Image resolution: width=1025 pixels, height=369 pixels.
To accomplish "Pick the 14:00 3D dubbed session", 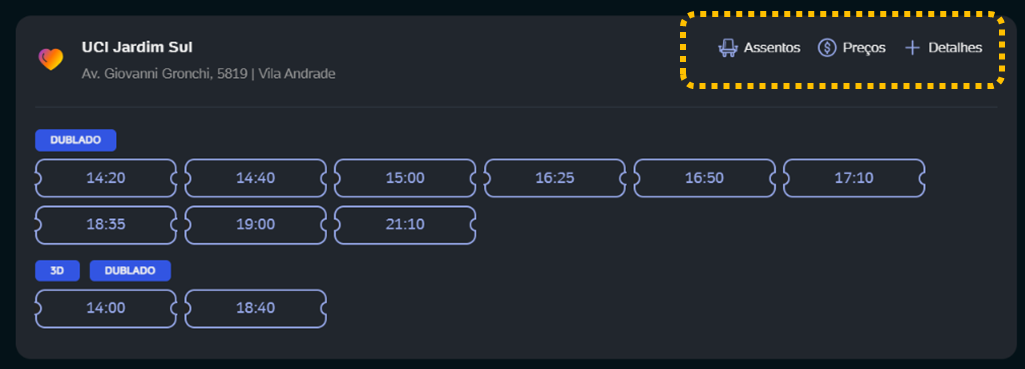I will pyautogui.click(x=106, y=308).
